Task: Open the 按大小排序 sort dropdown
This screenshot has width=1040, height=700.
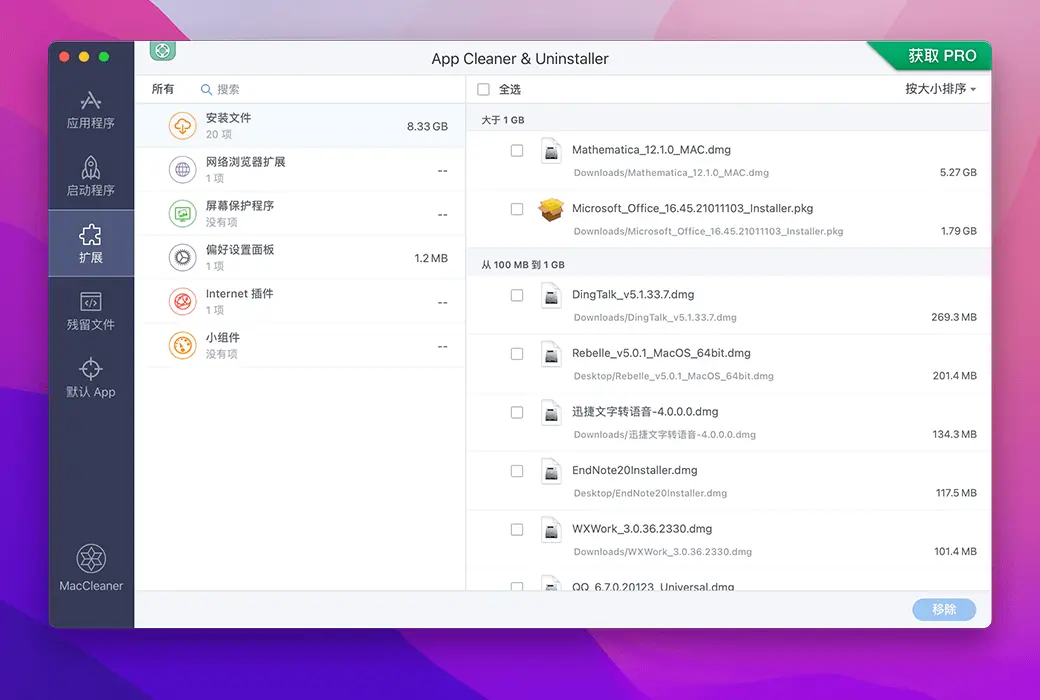Action: tap(941, 89)
